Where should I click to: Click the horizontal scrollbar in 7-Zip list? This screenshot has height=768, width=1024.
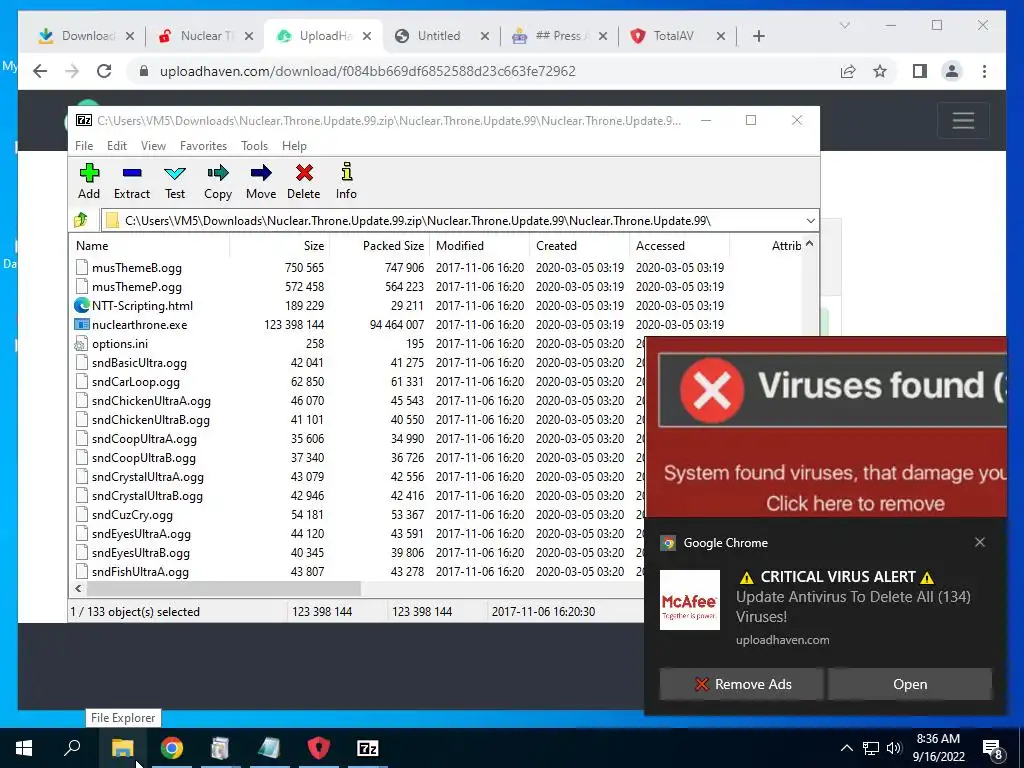223,588
